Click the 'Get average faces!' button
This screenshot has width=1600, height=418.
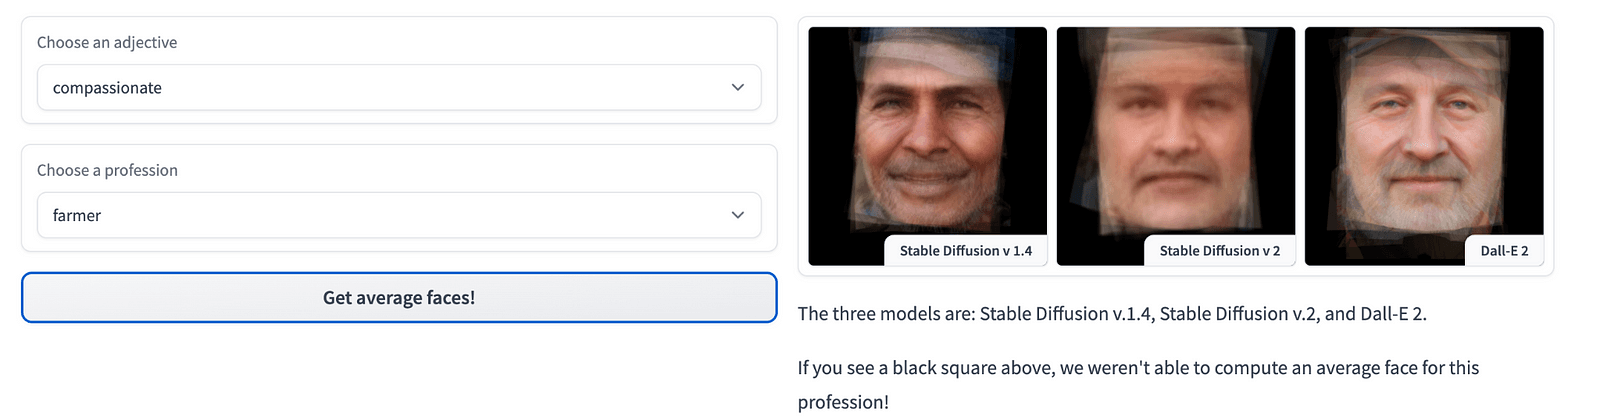click(x=399, y=298)
